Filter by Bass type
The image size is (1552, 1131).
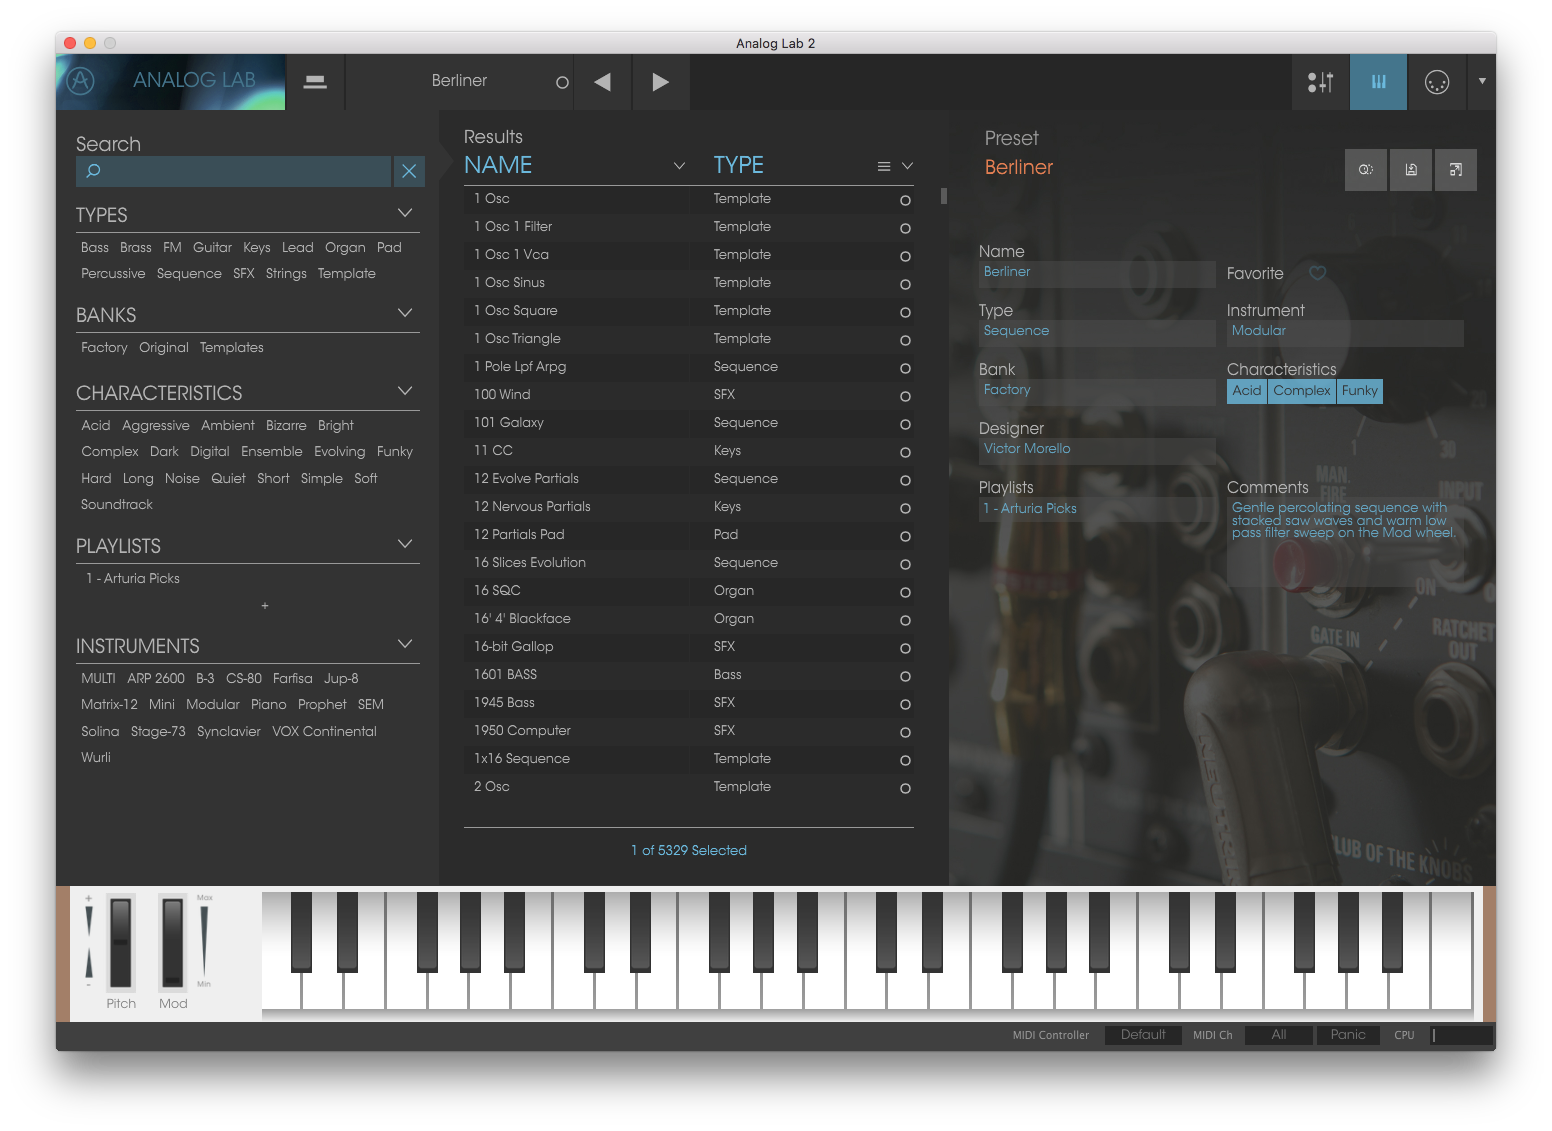click(95, 248)
